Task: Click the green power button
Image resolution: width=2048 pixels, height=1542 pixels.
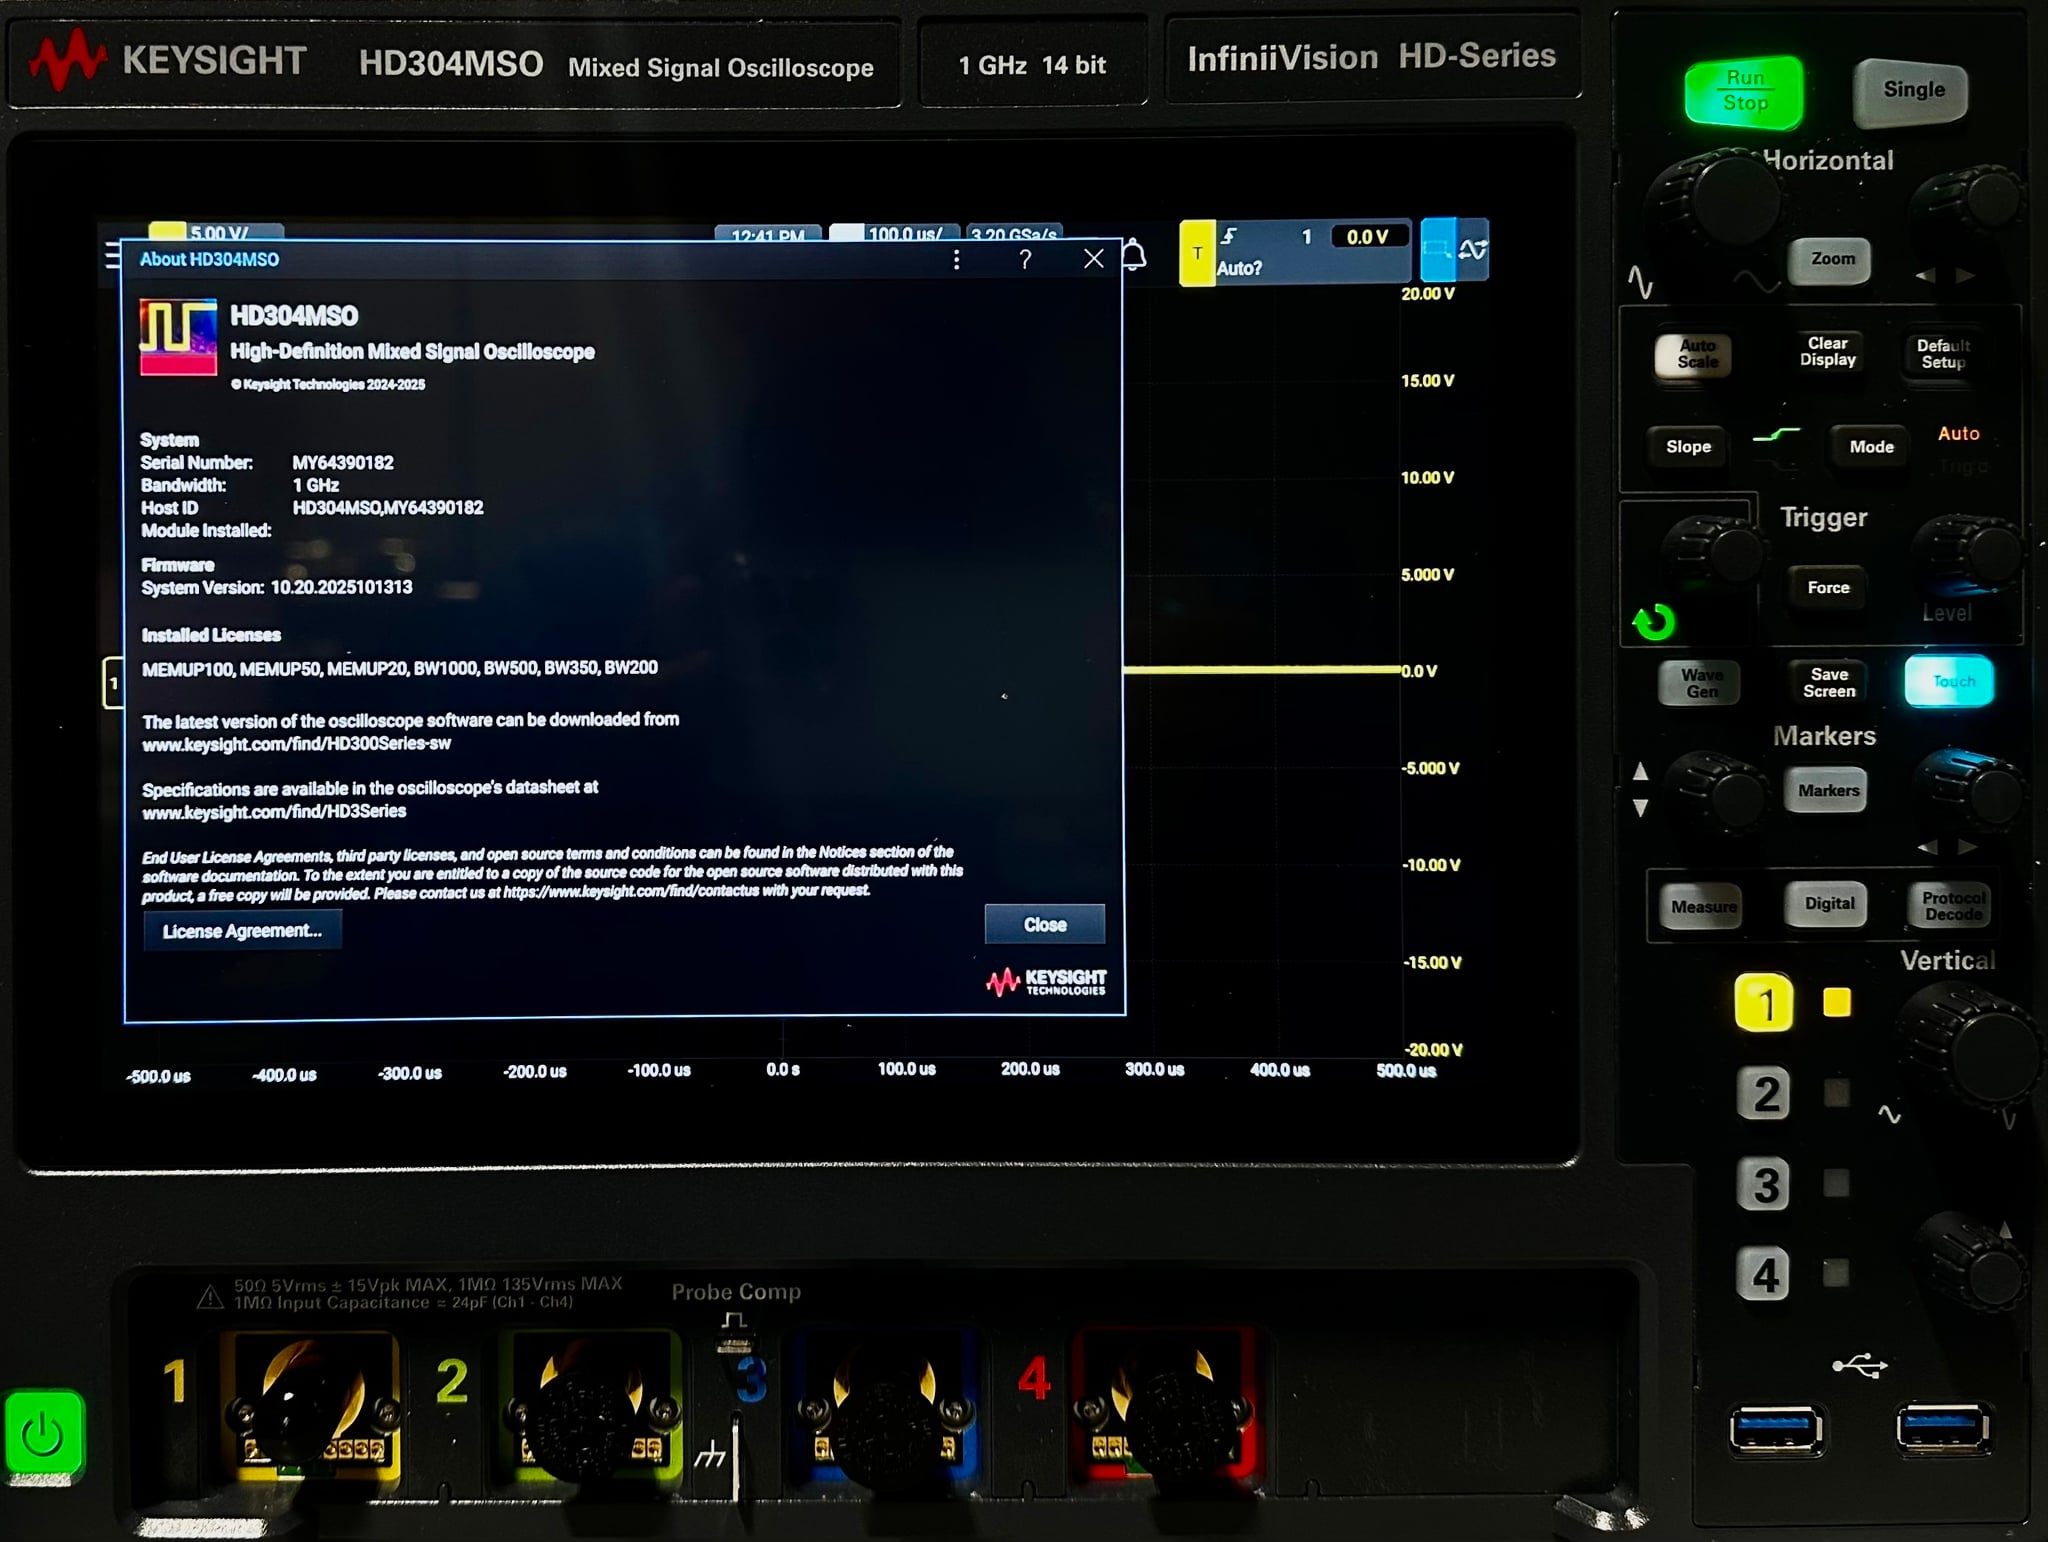Action: click(43, 1435)
